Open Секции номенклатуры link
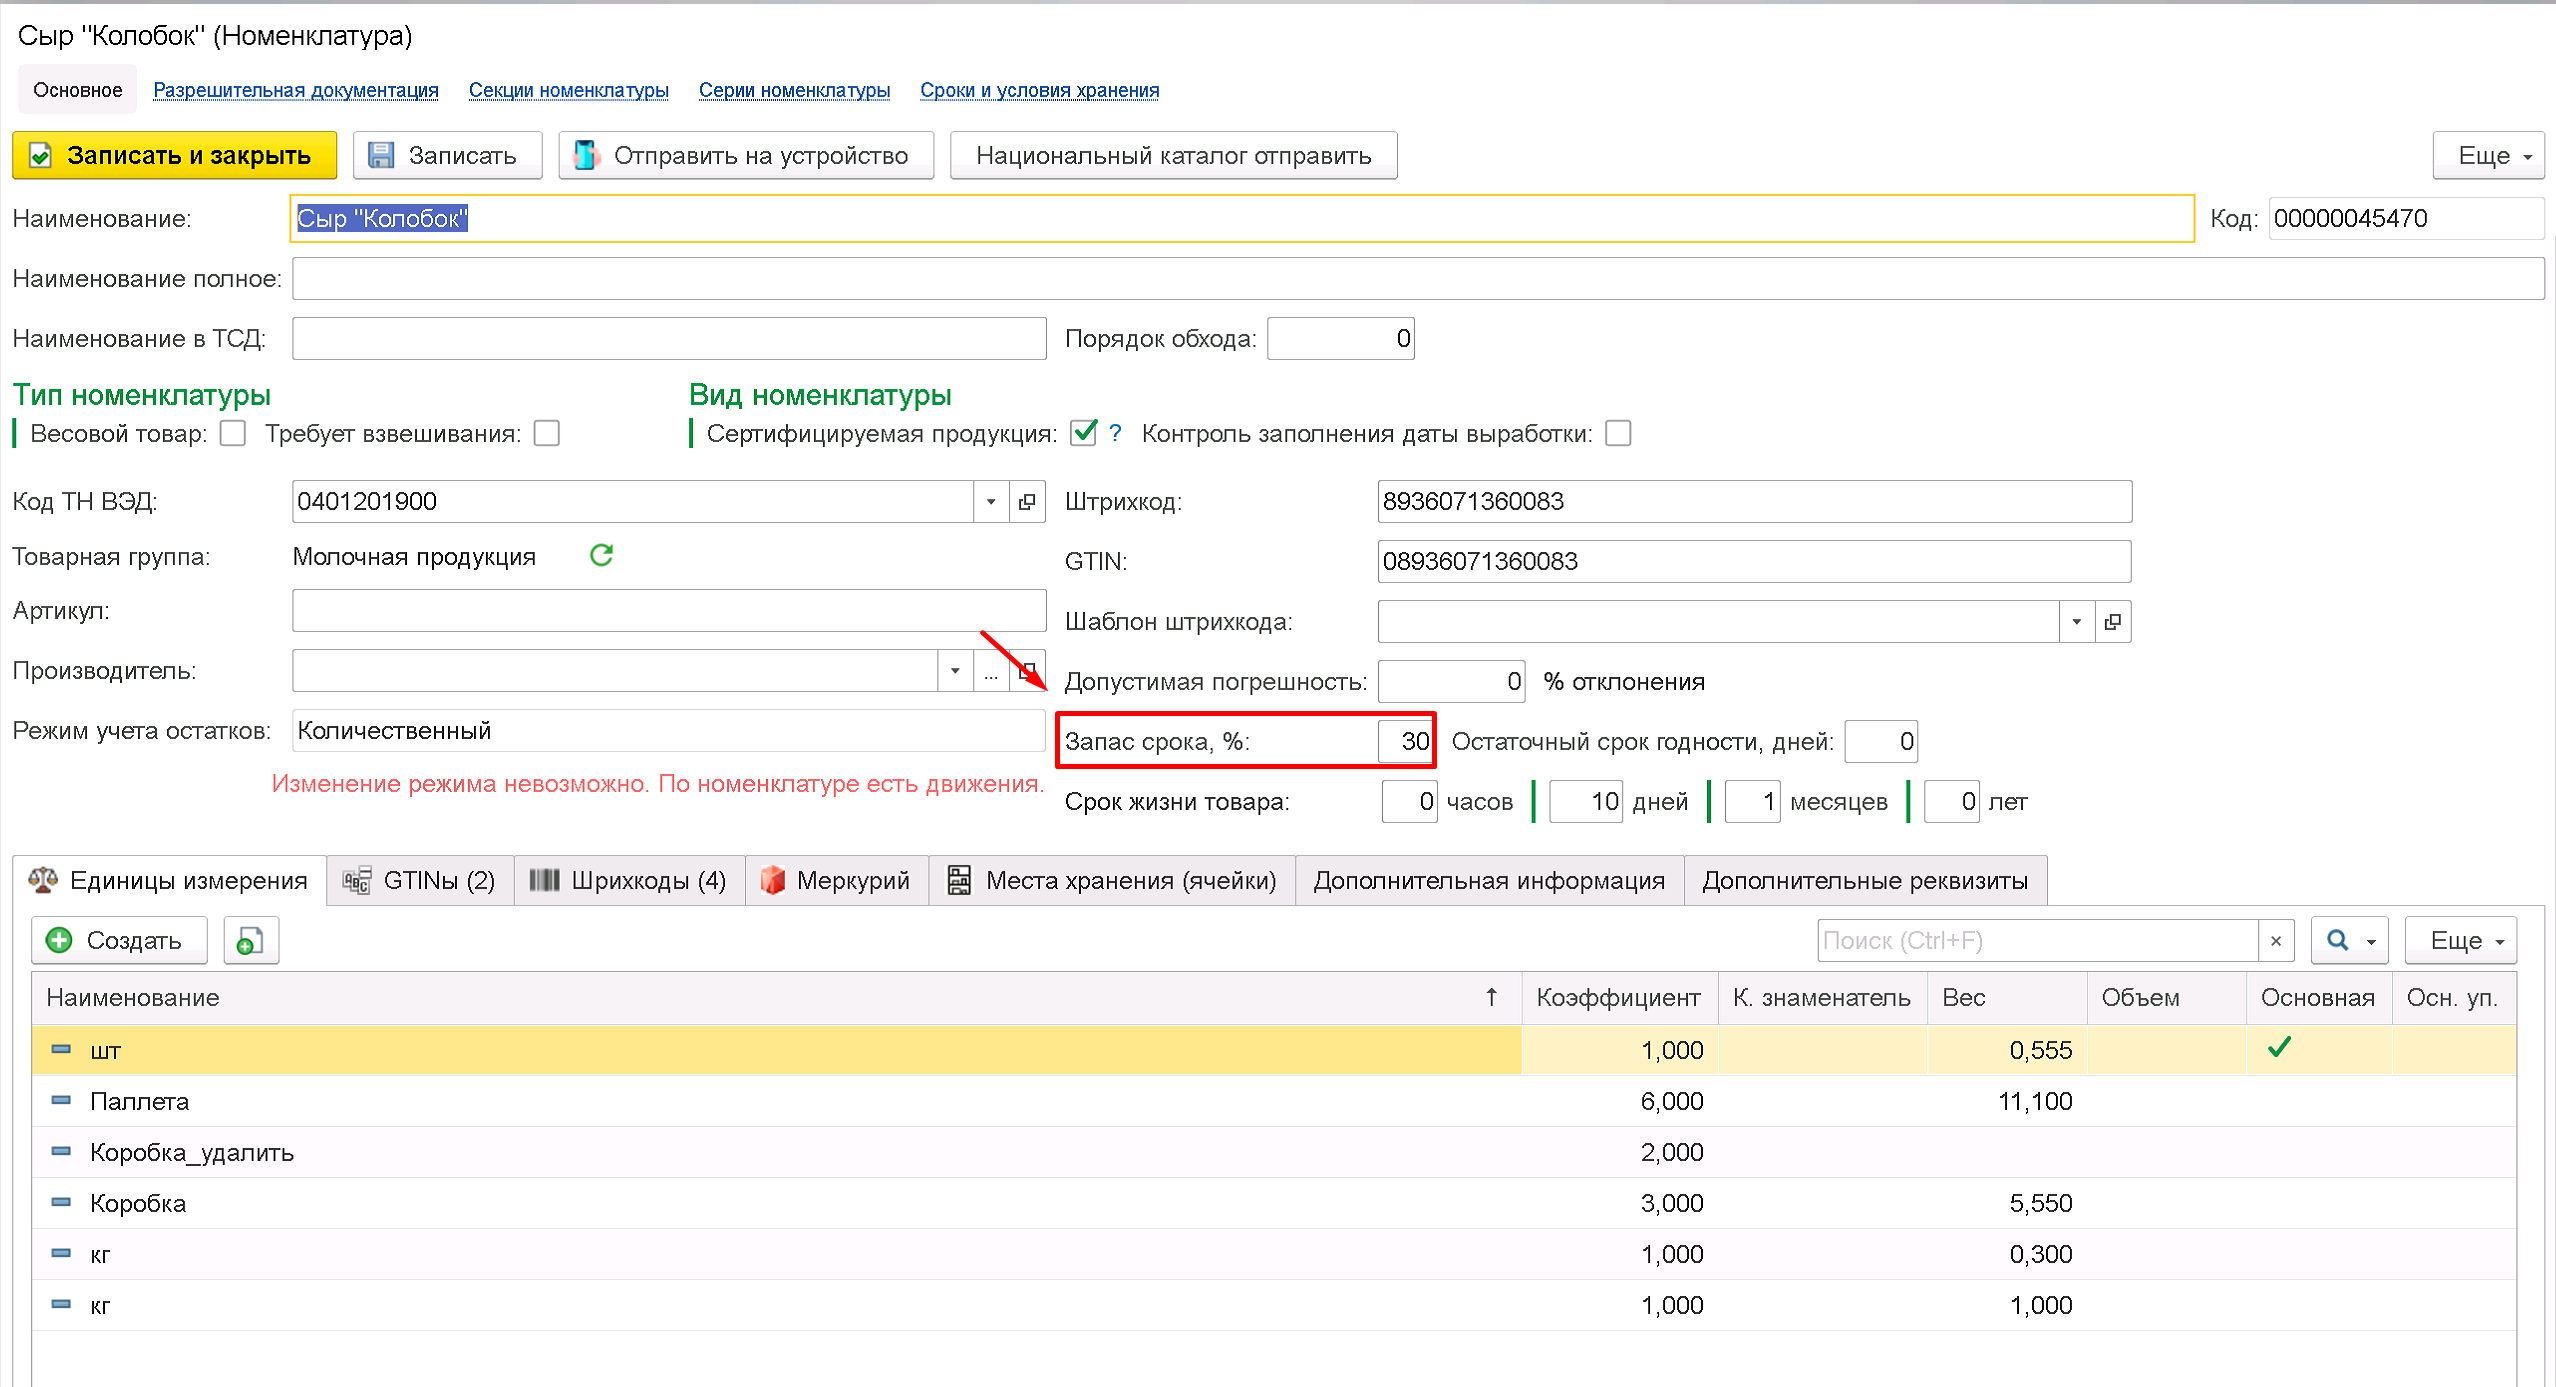The height and width of the screenshot is (1387, 2556). 569,90
